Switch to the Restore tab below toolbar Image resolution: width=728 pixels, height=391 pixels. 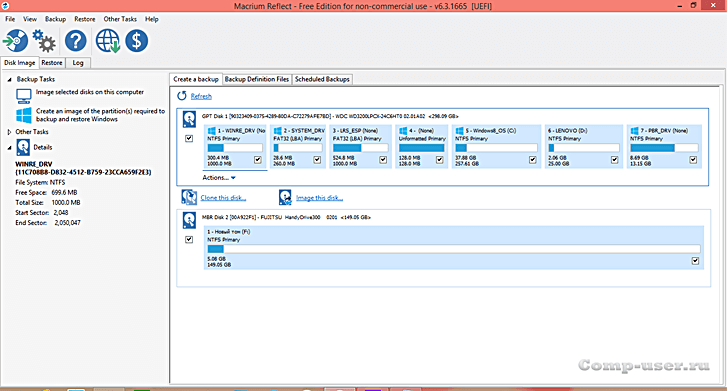tap(52, 63)
